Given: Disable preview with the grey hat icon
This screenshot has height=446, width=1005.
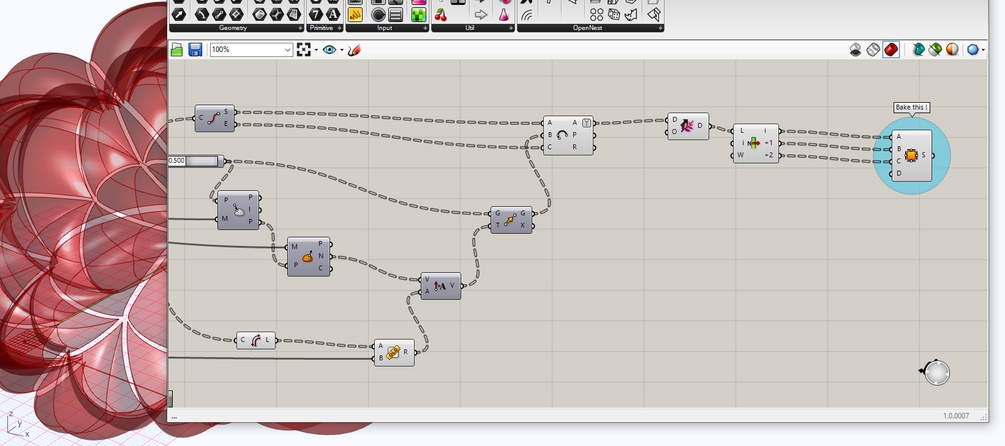Looking at the screenshot, I should (x=855, y=49).
